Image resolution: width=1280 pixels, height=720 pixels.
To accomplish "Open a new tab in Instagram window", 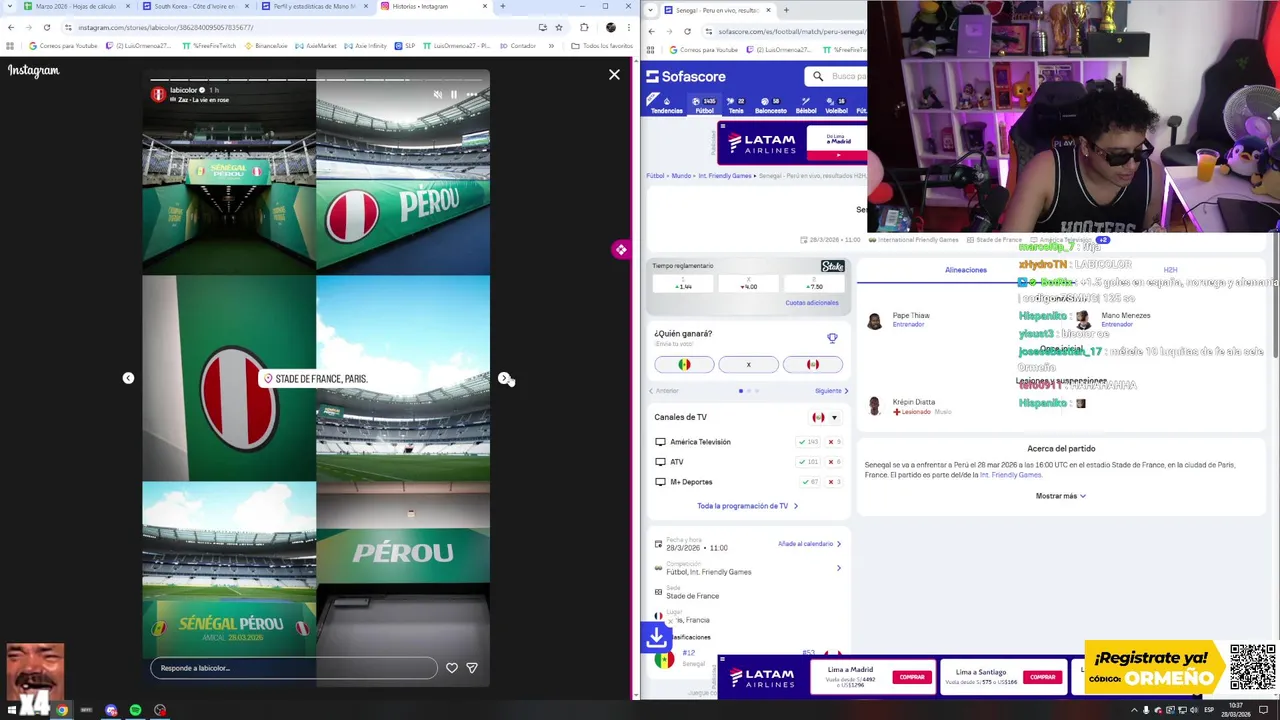I will click(502, 6).
